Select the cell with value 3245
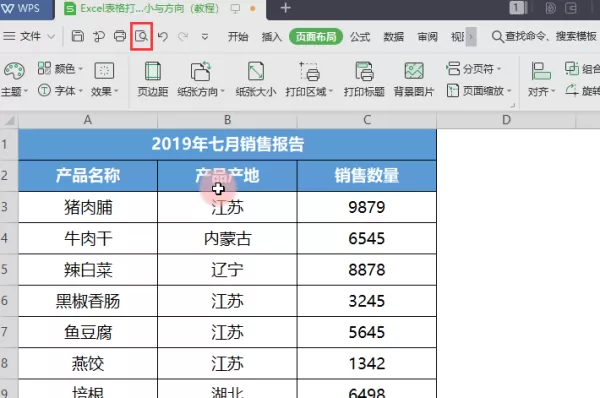 [x=367, y=301]
